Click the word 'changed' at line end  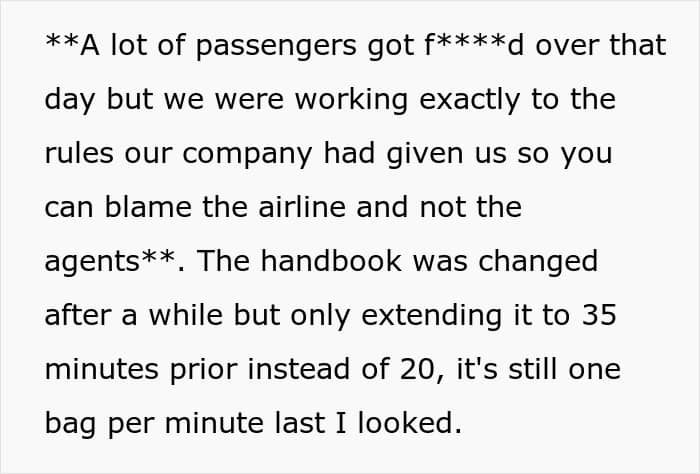point(538,263)
